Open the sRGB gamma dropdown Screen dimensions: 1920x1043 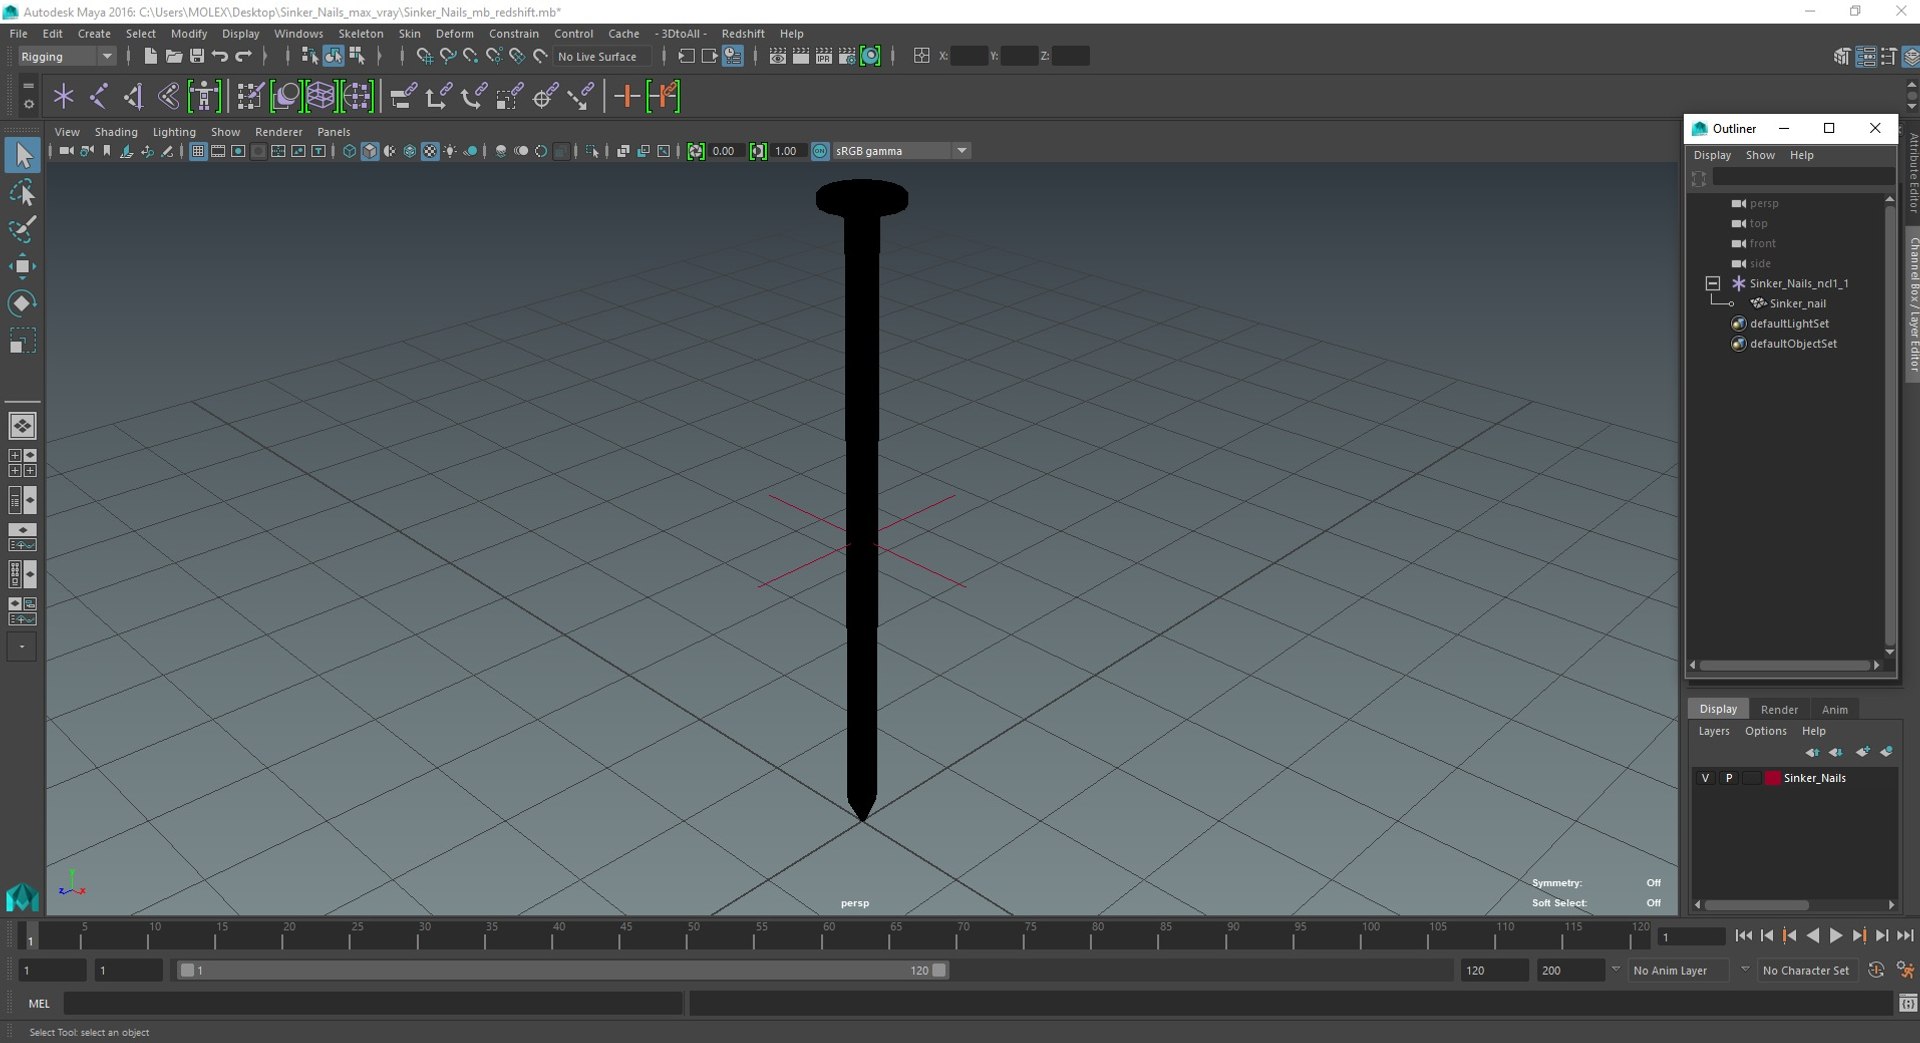[x=901, y=151]
